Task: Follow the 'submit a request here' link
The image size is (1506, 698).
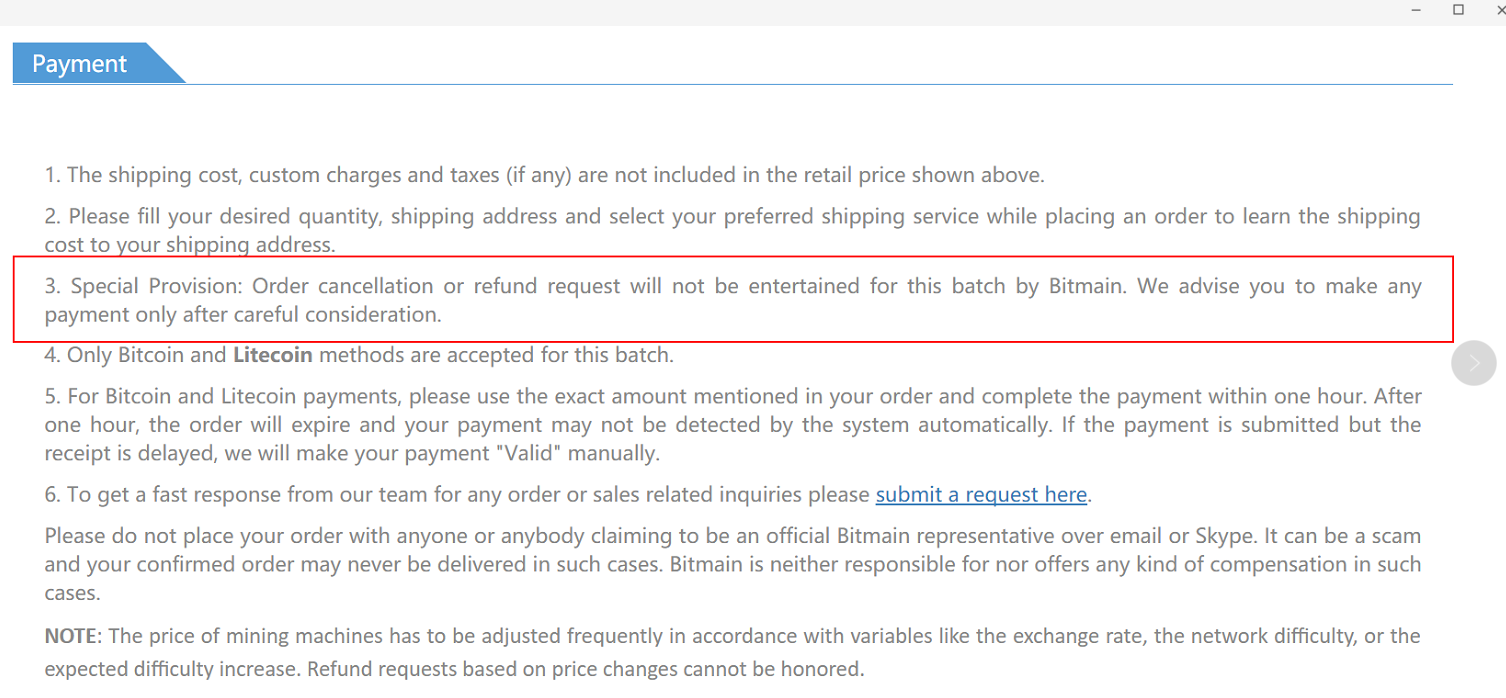Action: [981, 494]
